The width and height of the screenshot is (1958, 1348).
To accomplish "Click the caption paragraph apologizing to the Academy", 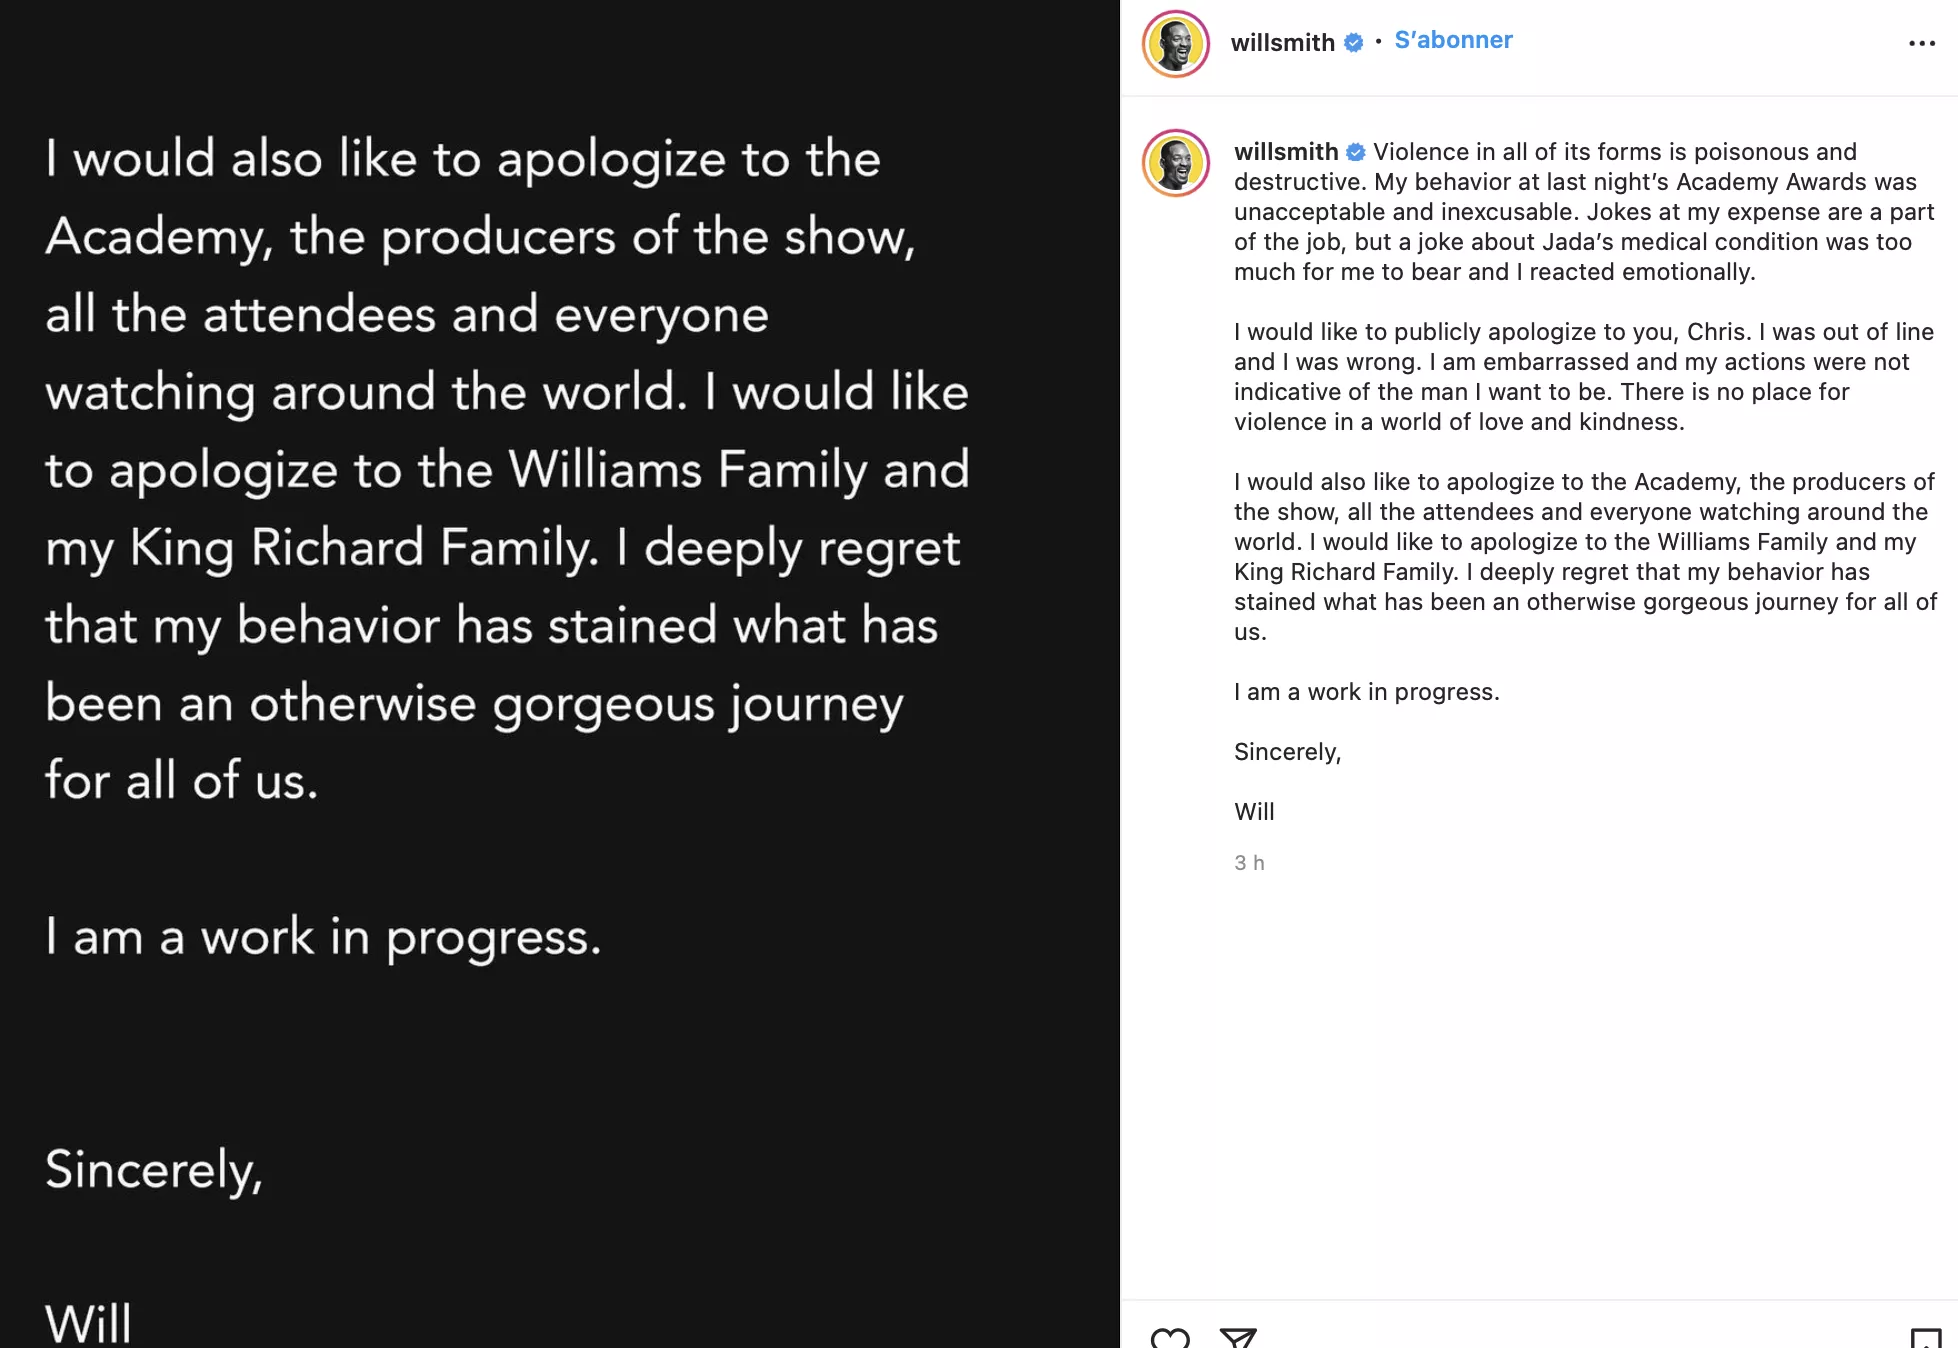I will 1584,557.
